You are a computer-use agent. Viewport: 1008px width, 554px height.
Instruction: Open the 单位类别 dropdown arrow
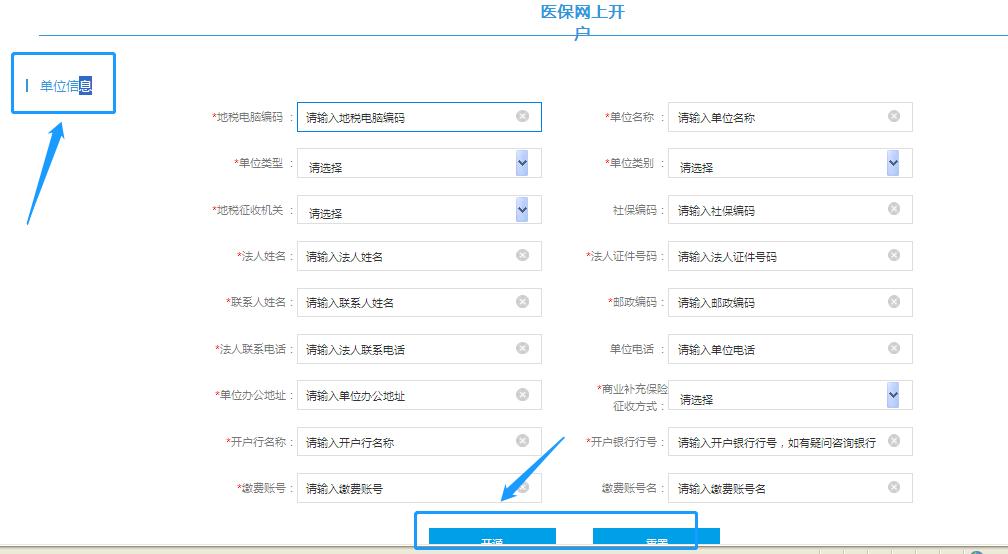tap(893, 163)
